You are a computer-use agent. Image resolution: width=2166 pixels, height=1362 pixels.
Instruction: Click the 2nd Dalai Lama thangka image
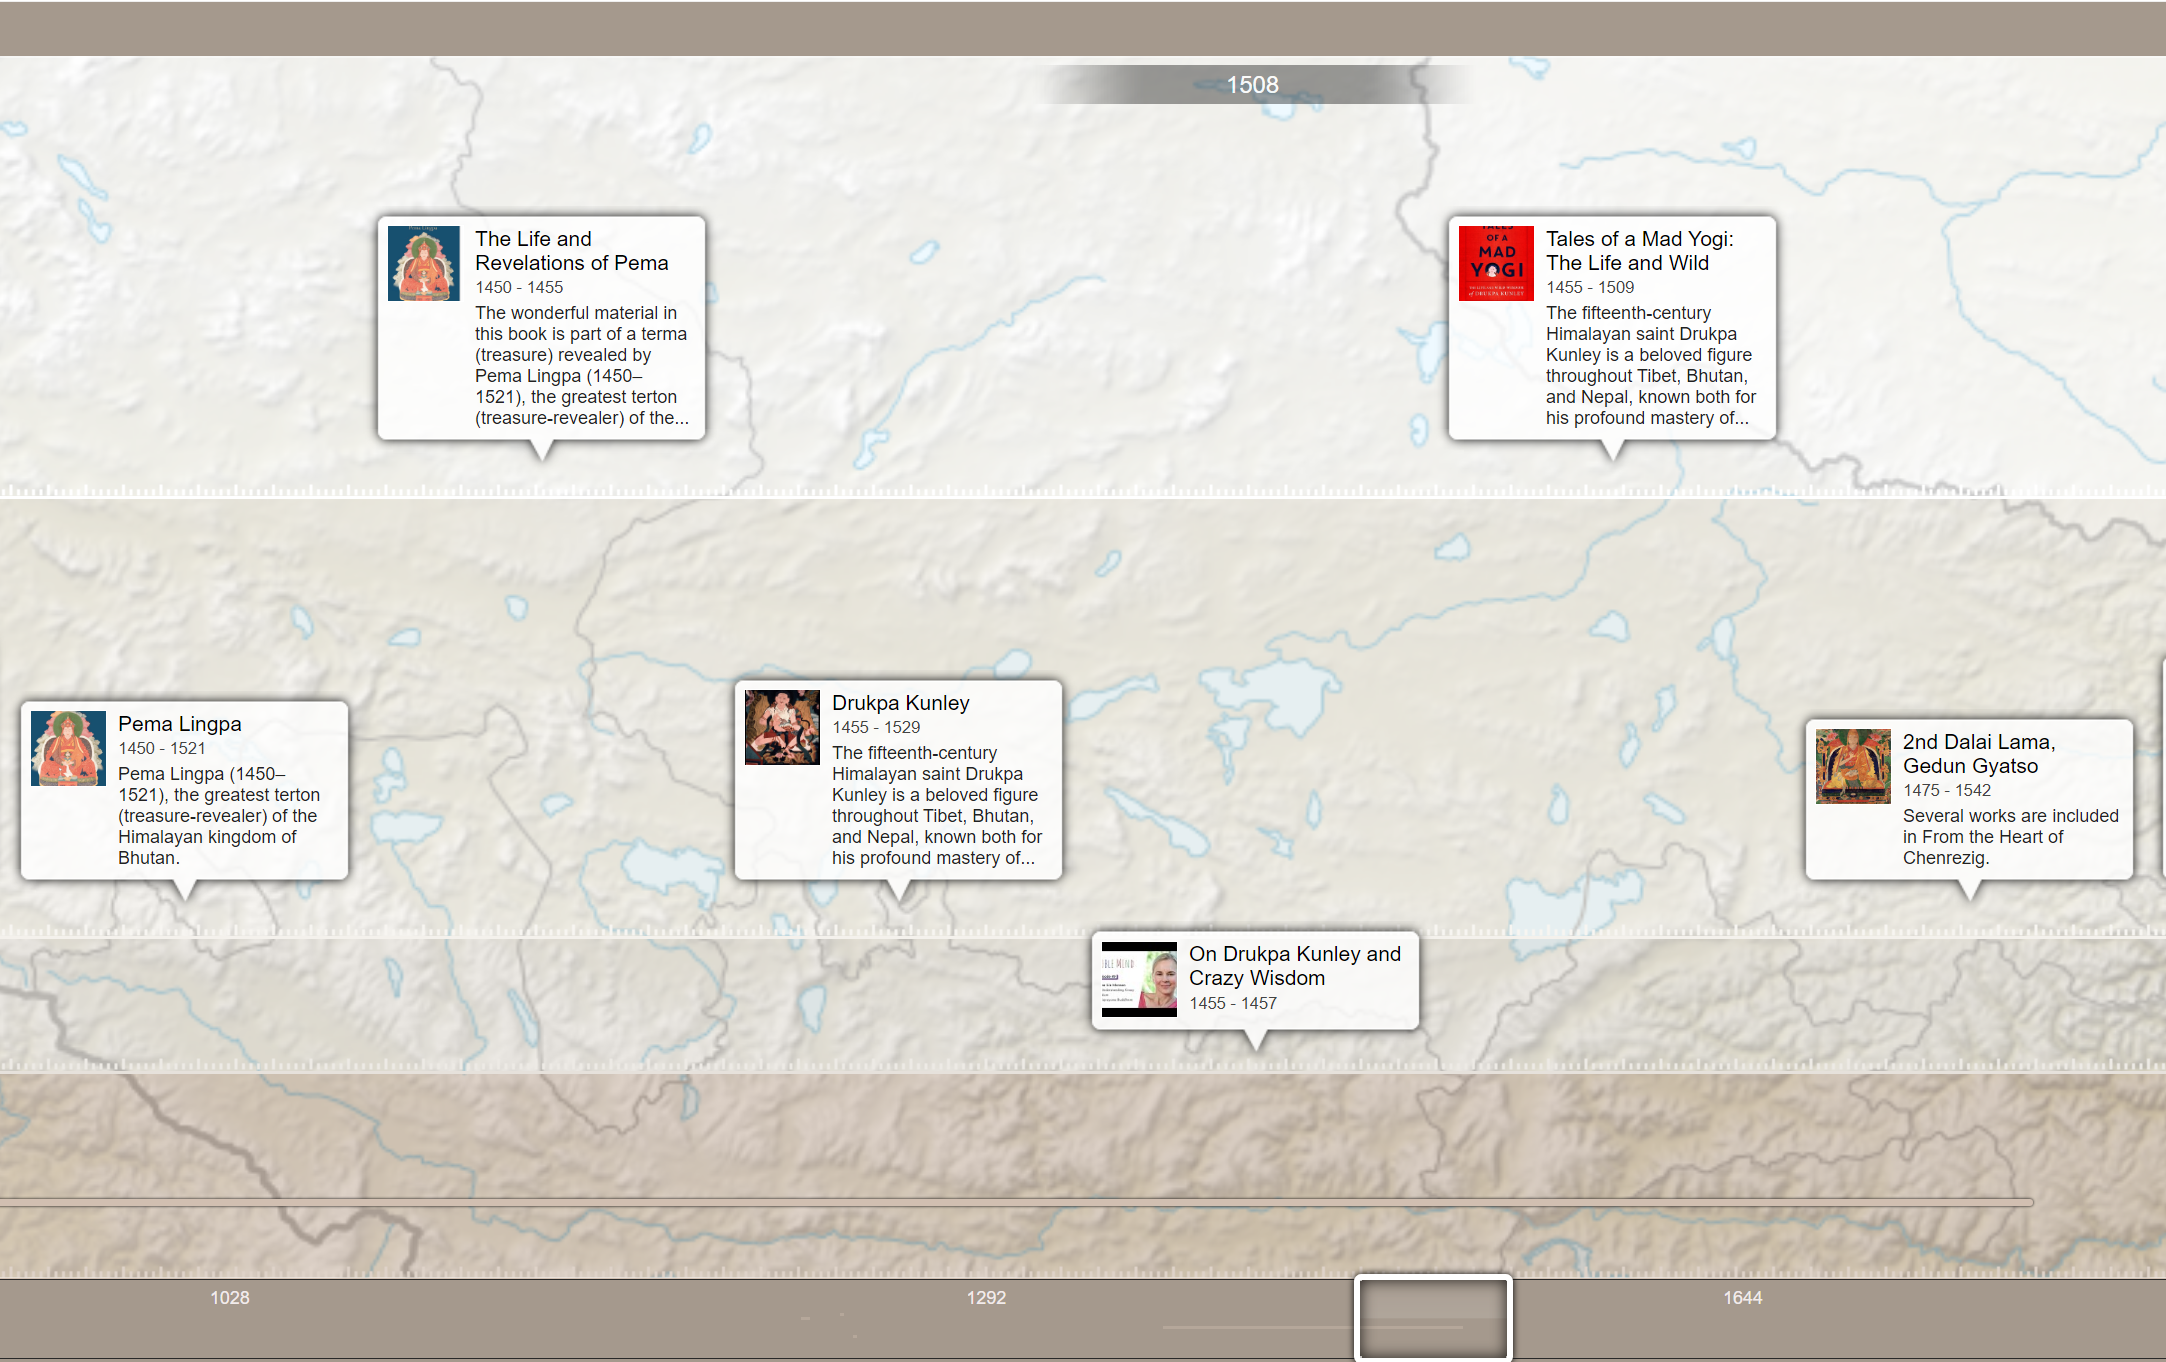pyautogui.click(x=1853, y=766)
